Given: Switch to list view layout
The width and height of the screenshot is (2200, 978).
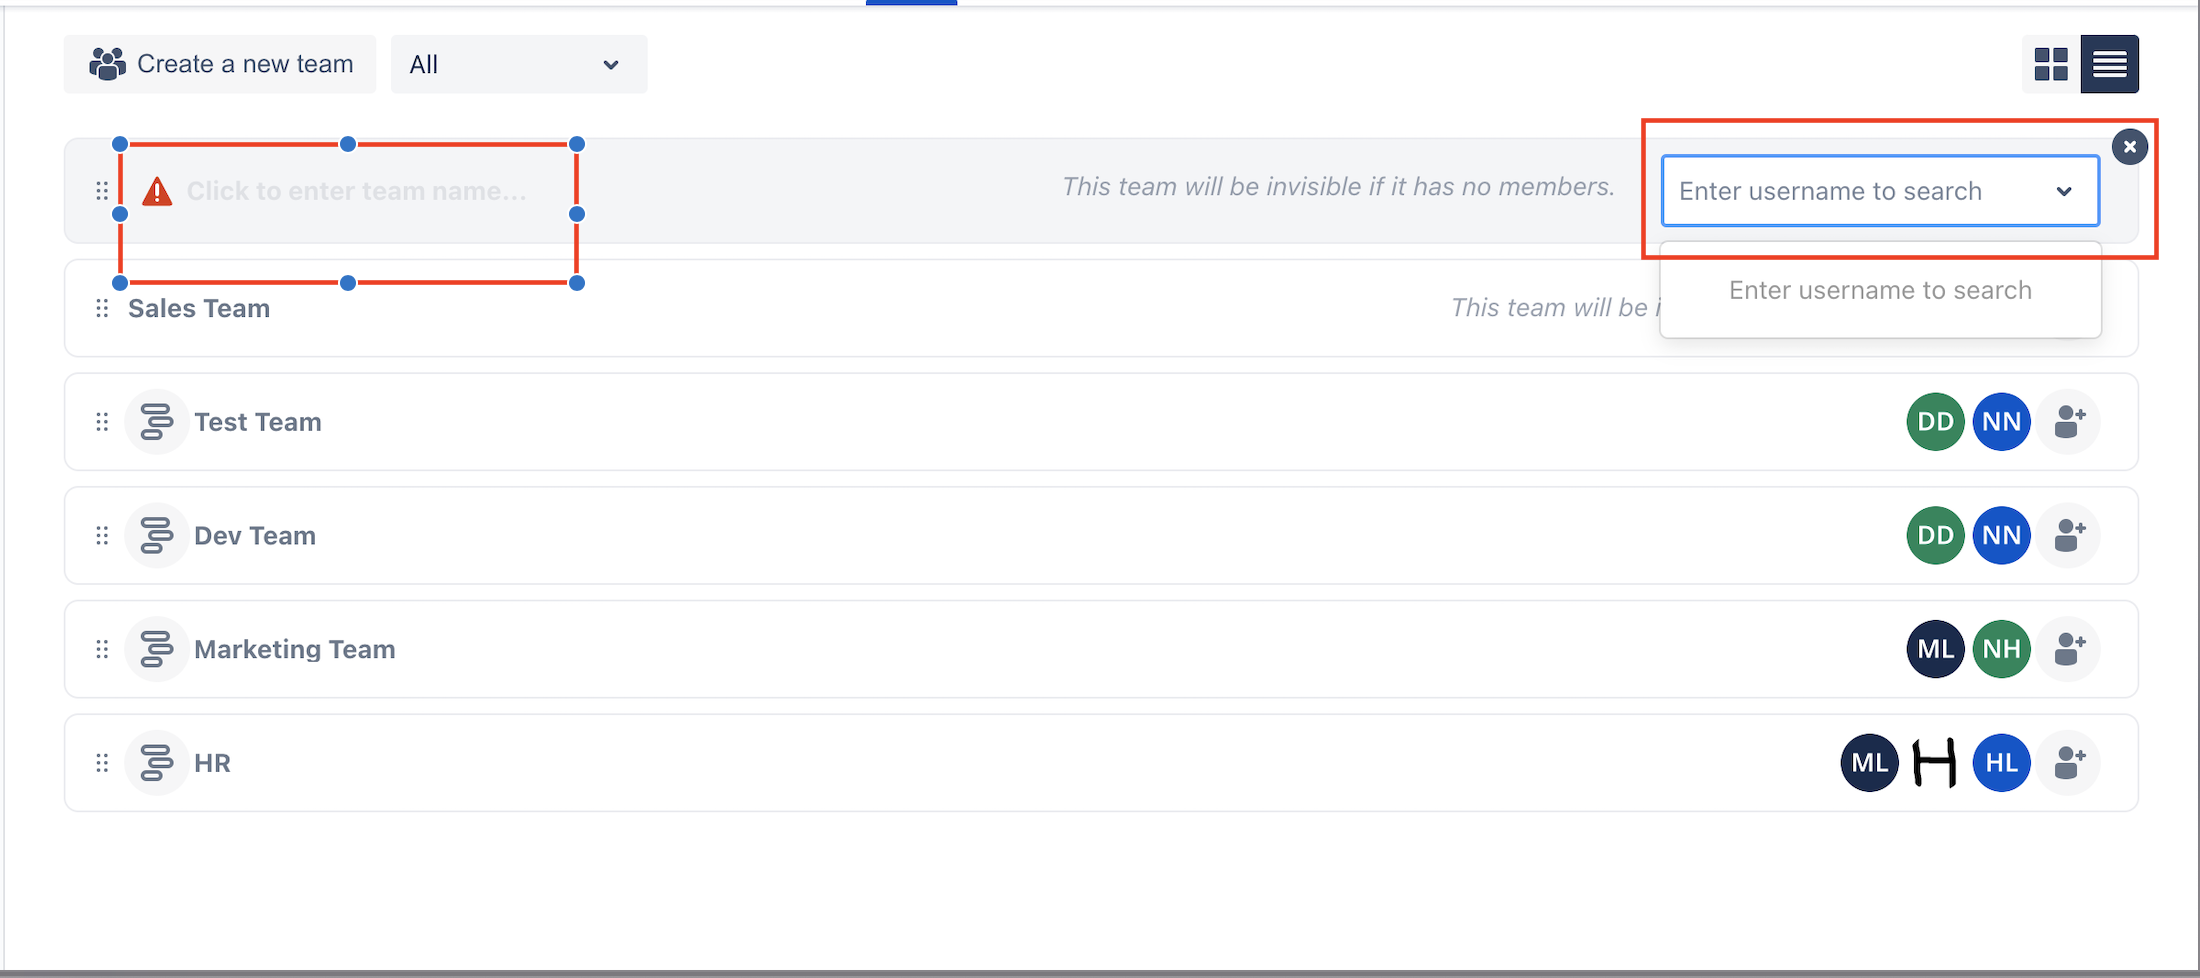Looking at the screenshot, I should (2110, 64).
